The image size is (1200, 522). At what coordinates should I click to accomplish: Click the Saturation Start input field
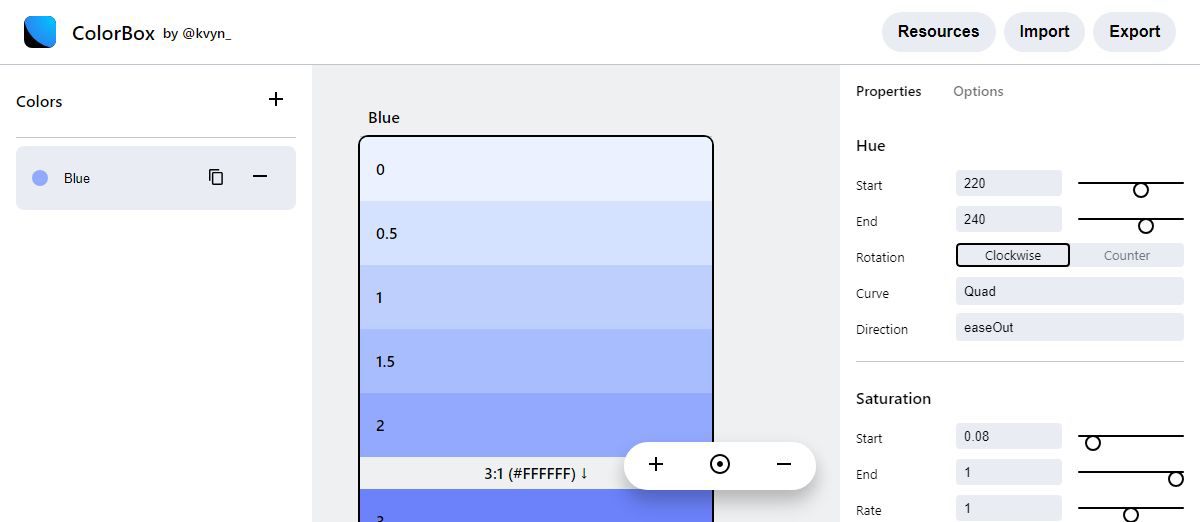(1008, 436)
